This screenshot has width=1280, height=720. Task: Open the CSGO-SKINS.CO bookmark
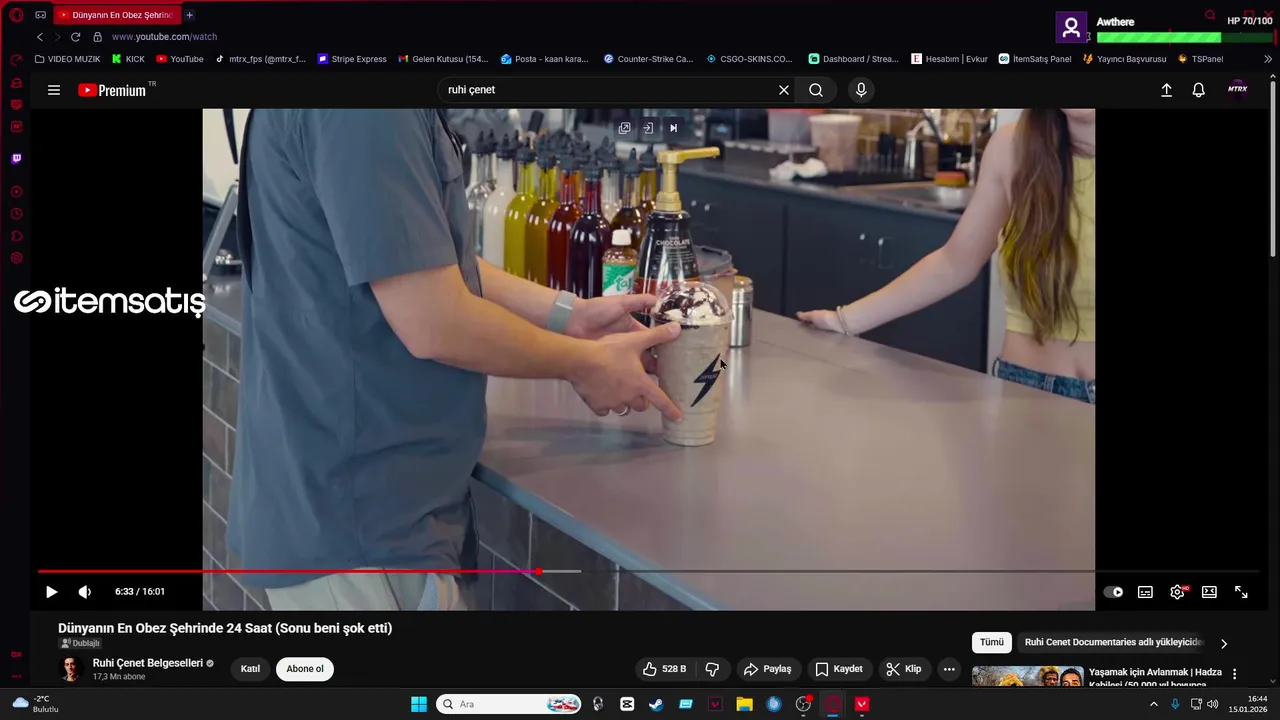(749, 59)
